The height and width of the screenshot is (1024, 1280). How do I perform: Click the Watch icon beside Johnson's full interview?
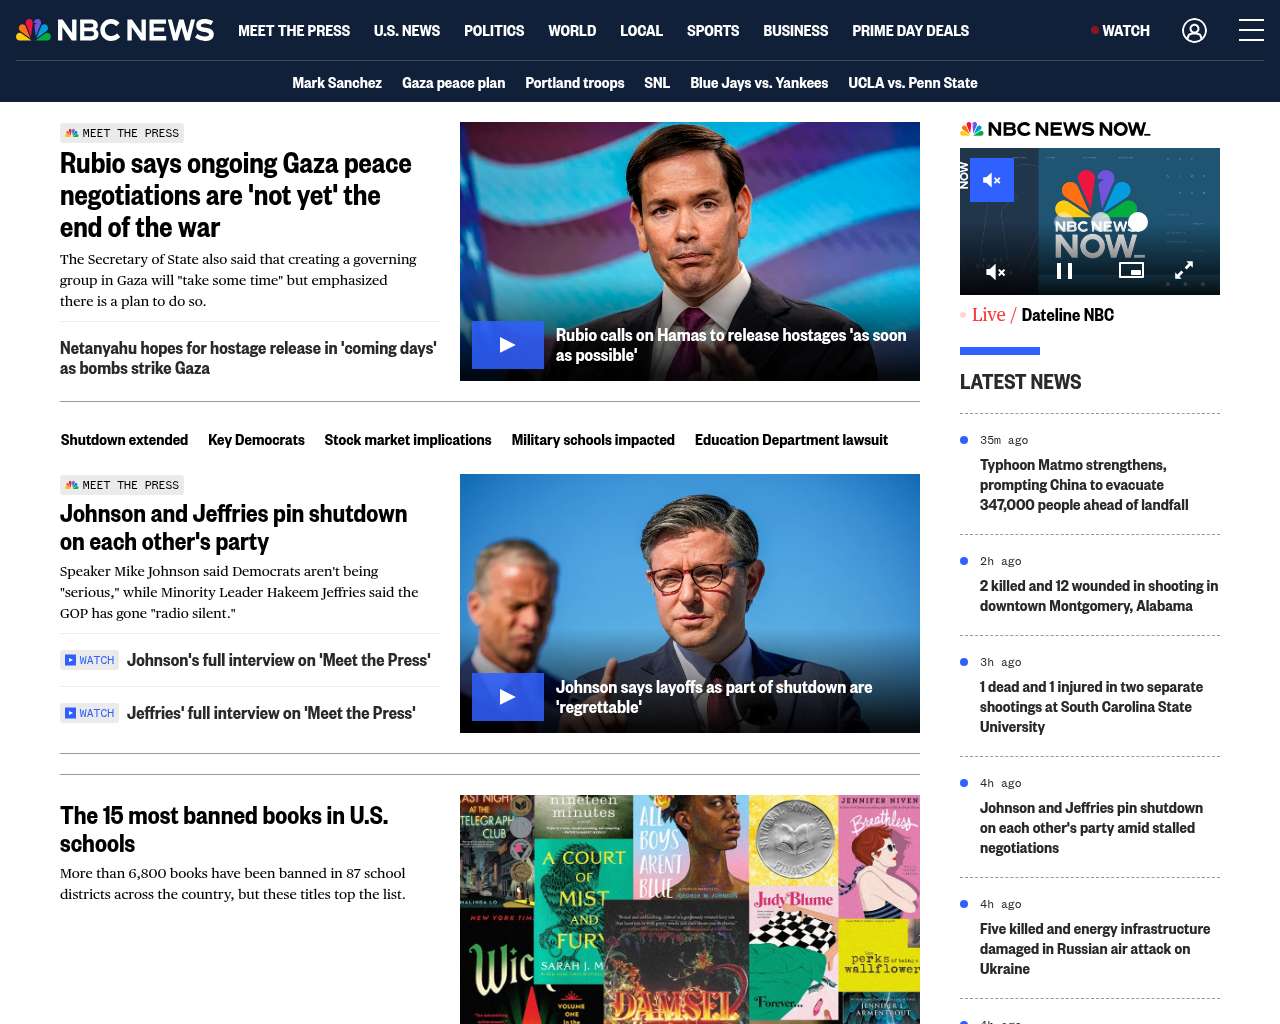pos(90,660)
